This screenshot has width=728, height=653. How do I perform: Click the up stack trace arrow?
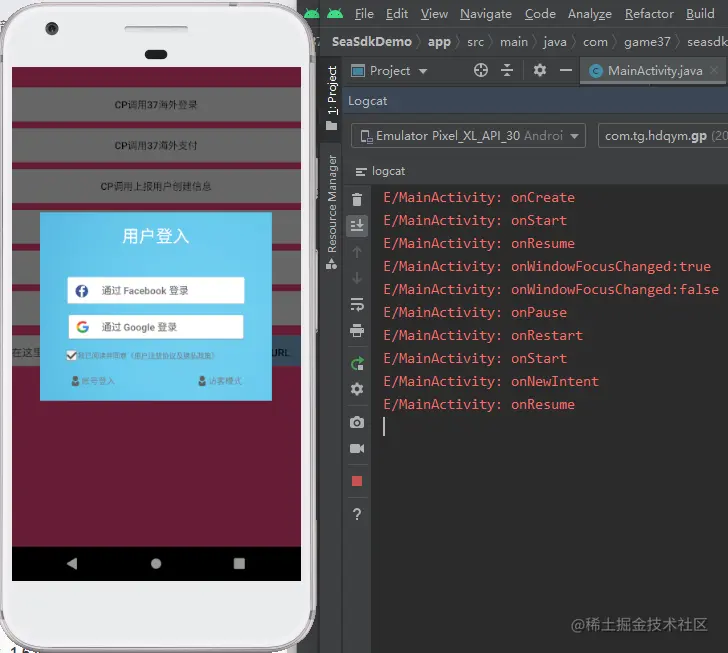pyautogui.click(x=357, y=252)
